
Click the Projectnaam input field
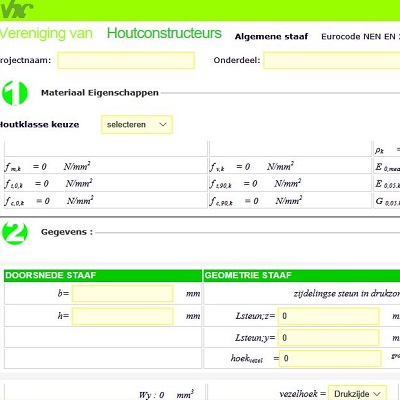coord(126,60)
